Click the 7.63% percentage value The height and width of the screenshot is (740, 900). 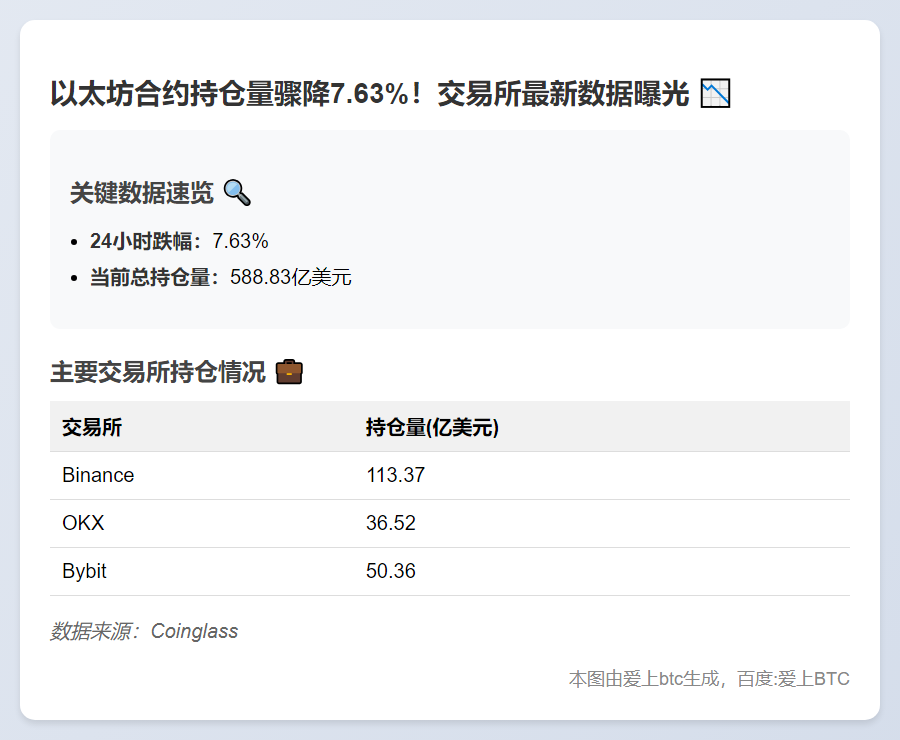(241, 240)
